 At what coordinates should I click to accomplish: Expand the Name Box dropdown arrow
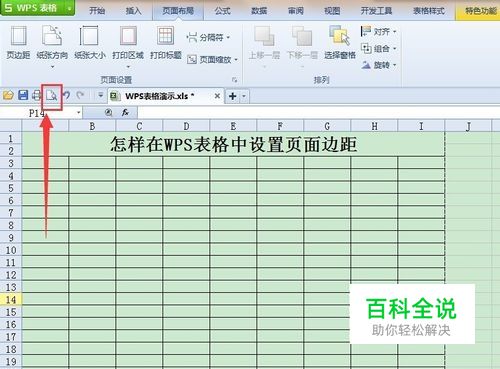[x=79, y=113]
